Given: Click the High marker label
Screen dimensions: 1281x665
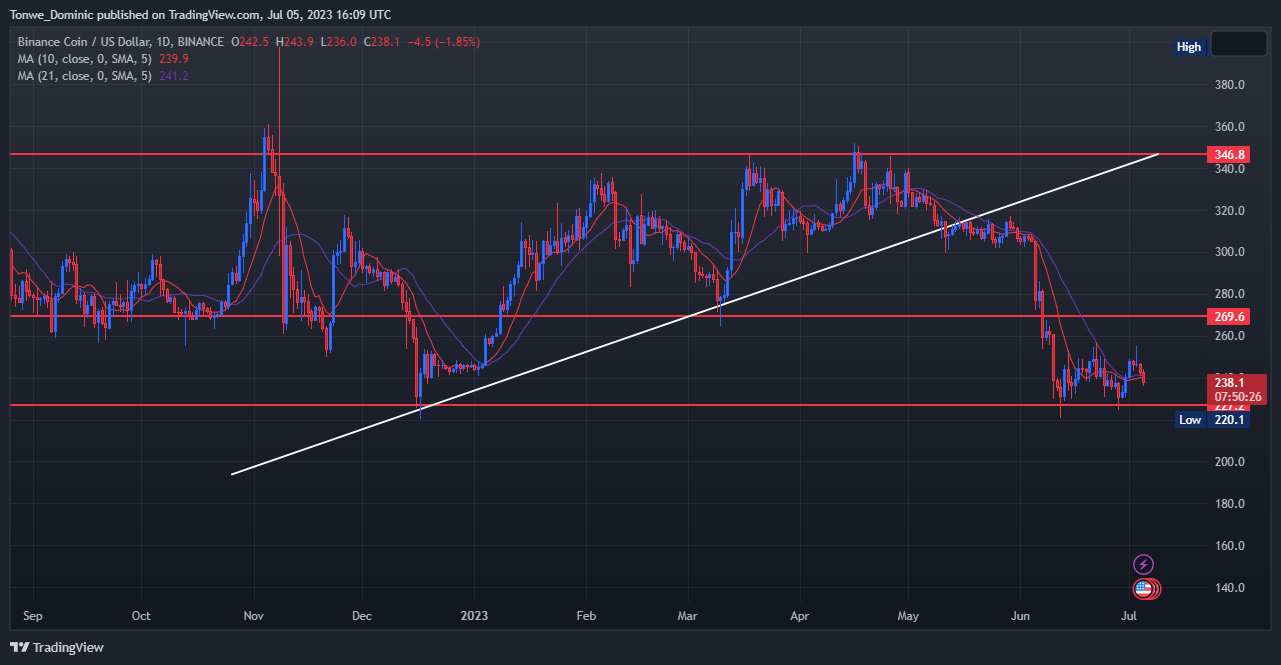Looking at the screenshot, I should (x=1189, y=47).
